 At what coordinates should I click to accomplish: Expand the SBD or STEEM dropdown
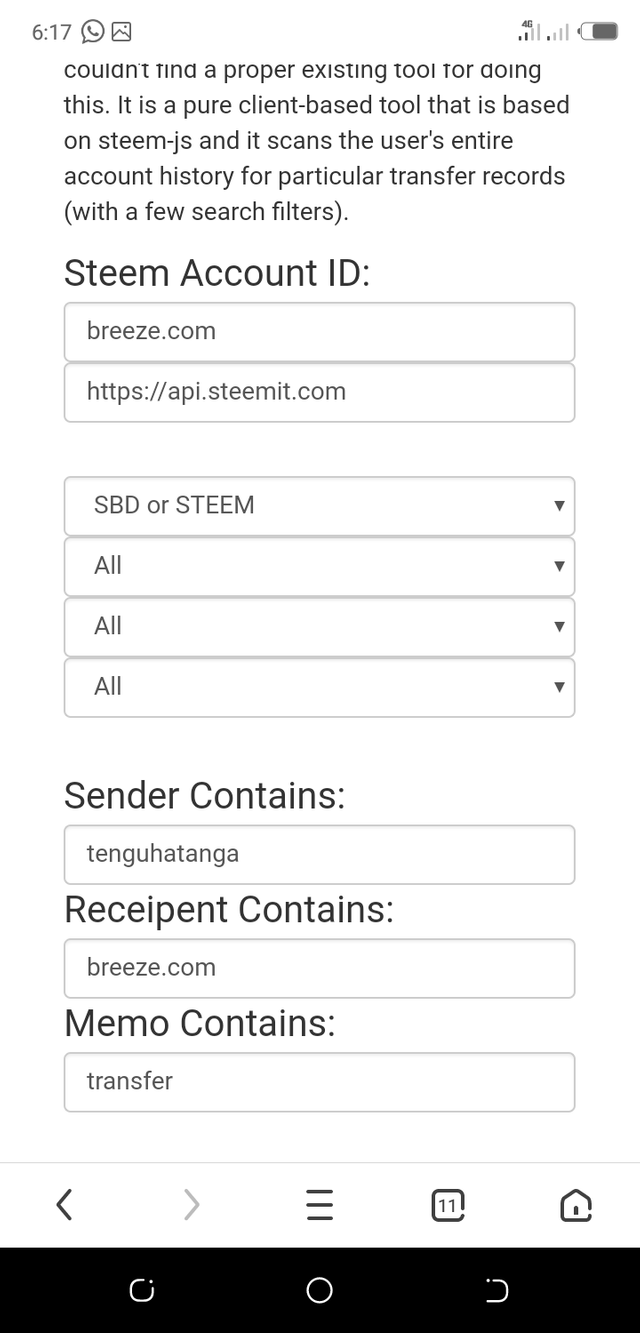click(319, 506)
